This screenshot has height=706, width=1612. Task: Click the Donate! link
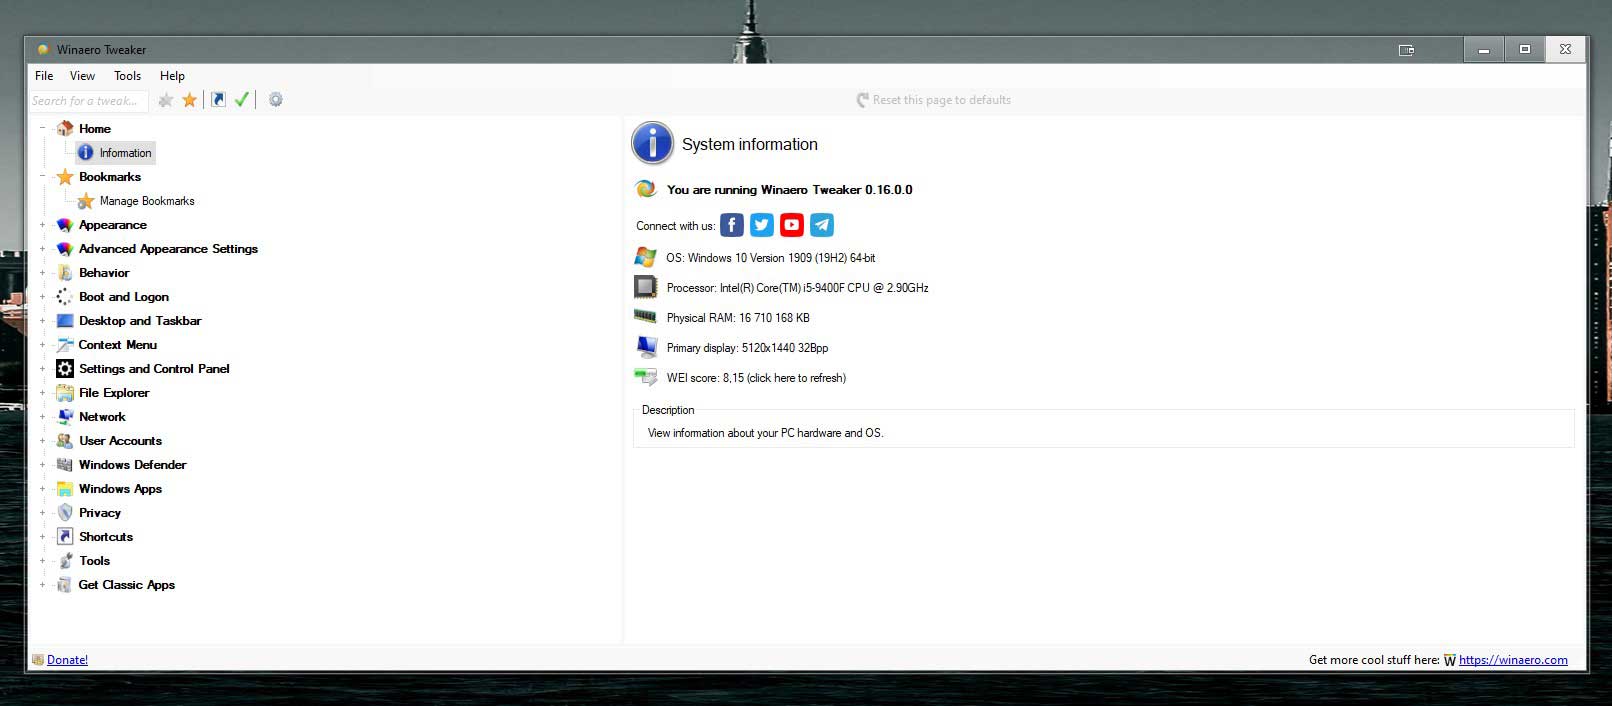[x=67, y=660]
